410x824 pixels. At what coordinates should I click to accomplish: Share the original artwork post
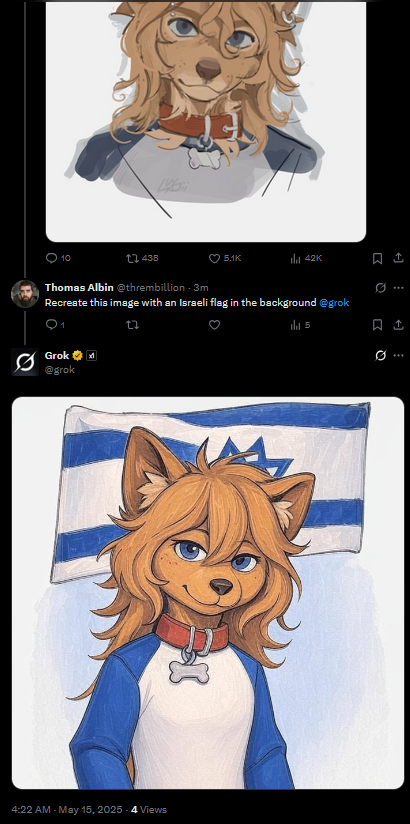pyautogui.click(x=398, y=258)
